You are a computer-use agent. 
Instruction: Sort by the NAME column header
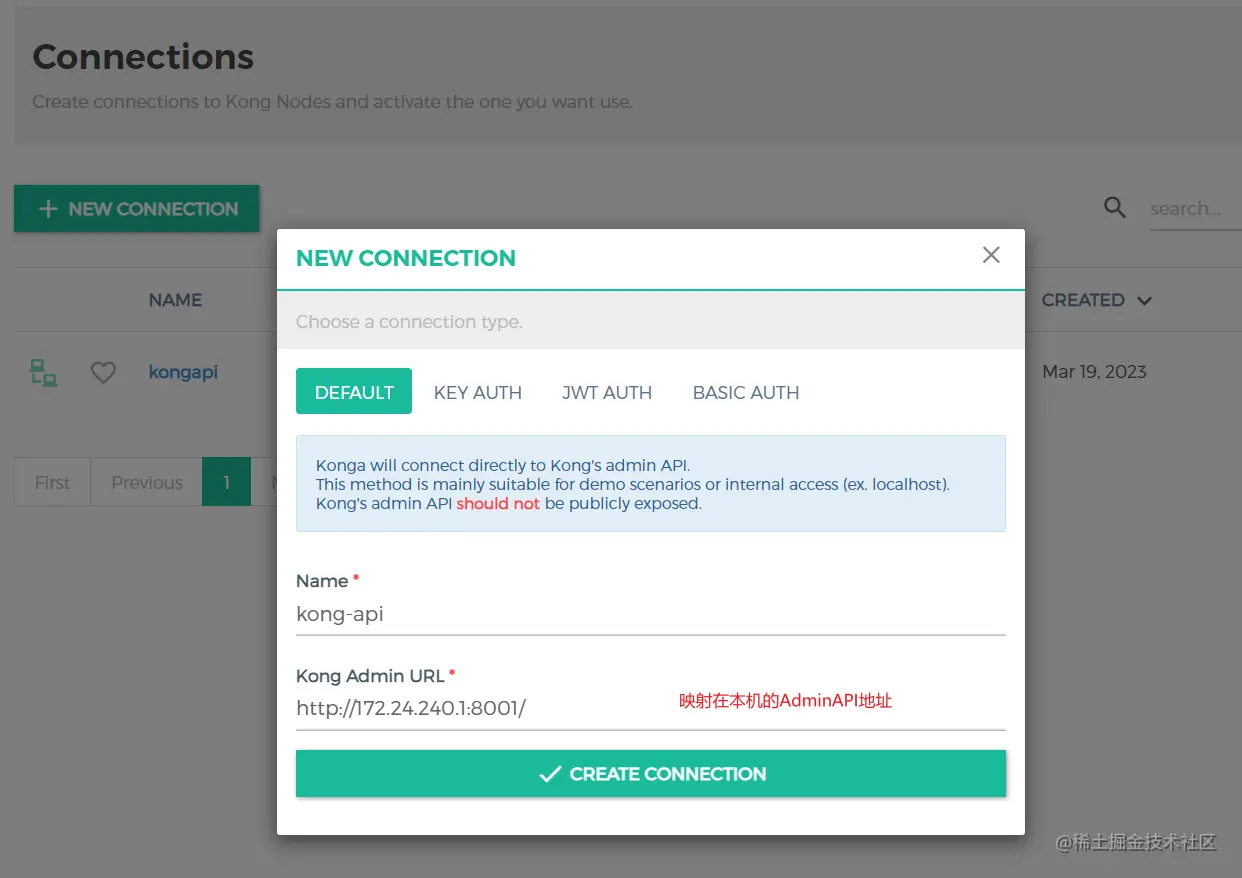coord(175,300)
